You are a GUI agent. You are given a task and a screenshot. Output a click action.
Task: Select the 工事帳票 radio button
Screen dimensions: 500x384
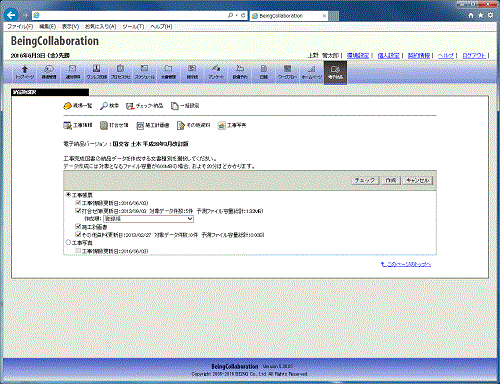[x=68, y=195]
